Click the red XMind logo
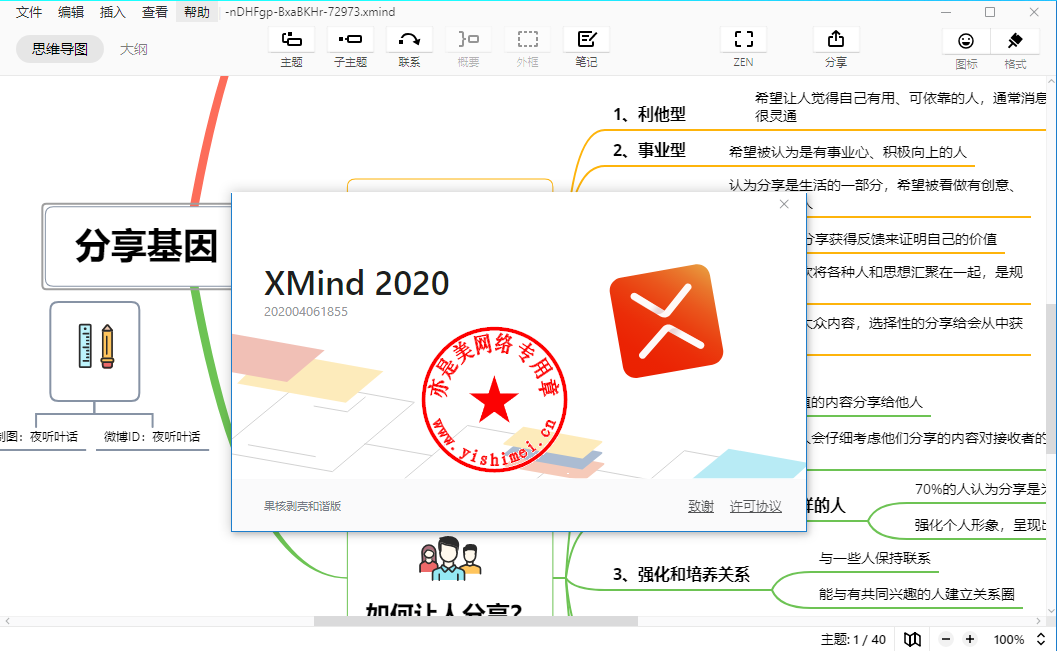 pos(666,321)
